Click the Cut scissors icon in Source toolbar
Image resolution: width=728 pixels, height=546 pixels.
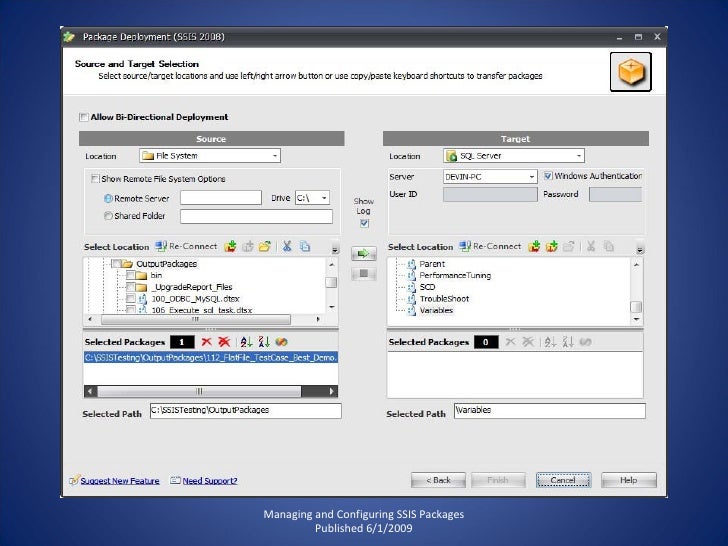click(287, 247)
